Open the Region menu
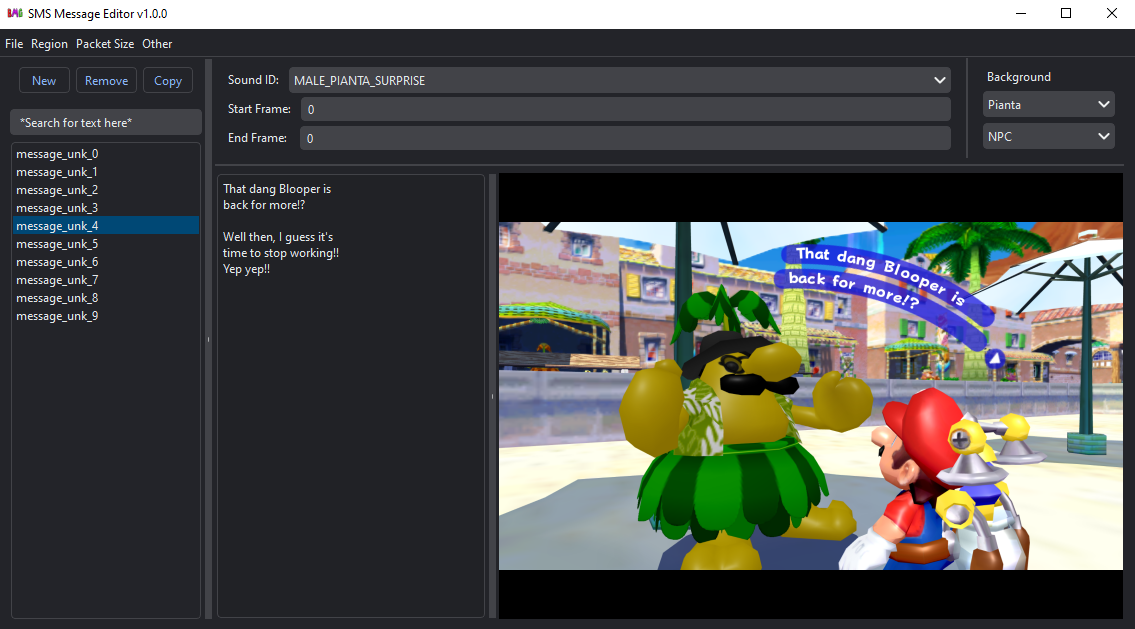This screenshot has width=1135, height=629. [49, 43]
